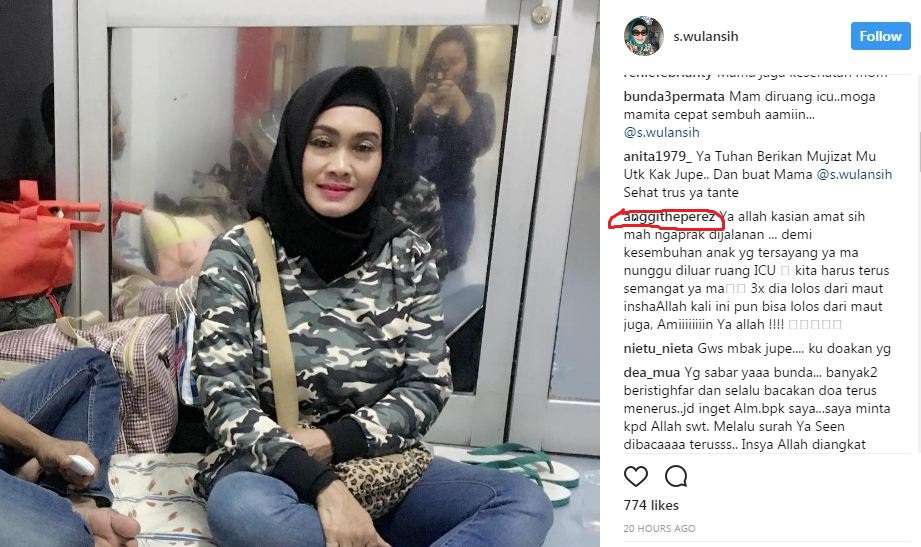This screenshot has width=921, height=547.
Task: Click the heart like icon
Action: tap(636, 476)
